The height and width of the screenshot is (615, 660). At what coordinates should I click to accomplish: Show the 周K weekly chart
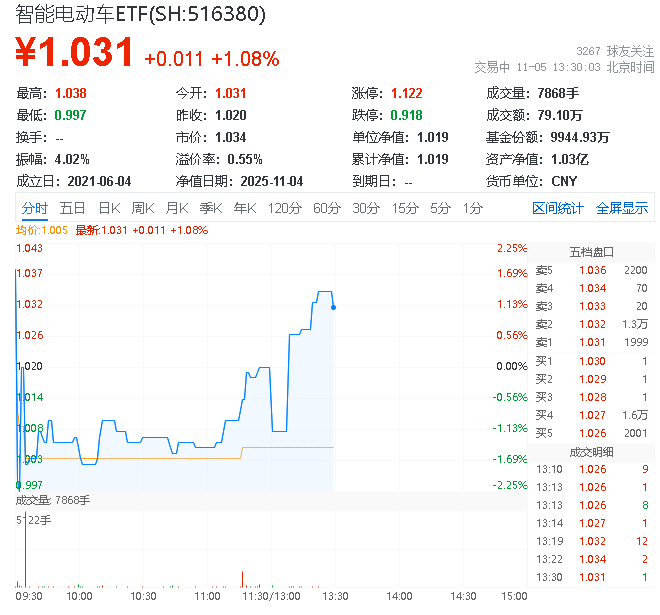(143, 208)
